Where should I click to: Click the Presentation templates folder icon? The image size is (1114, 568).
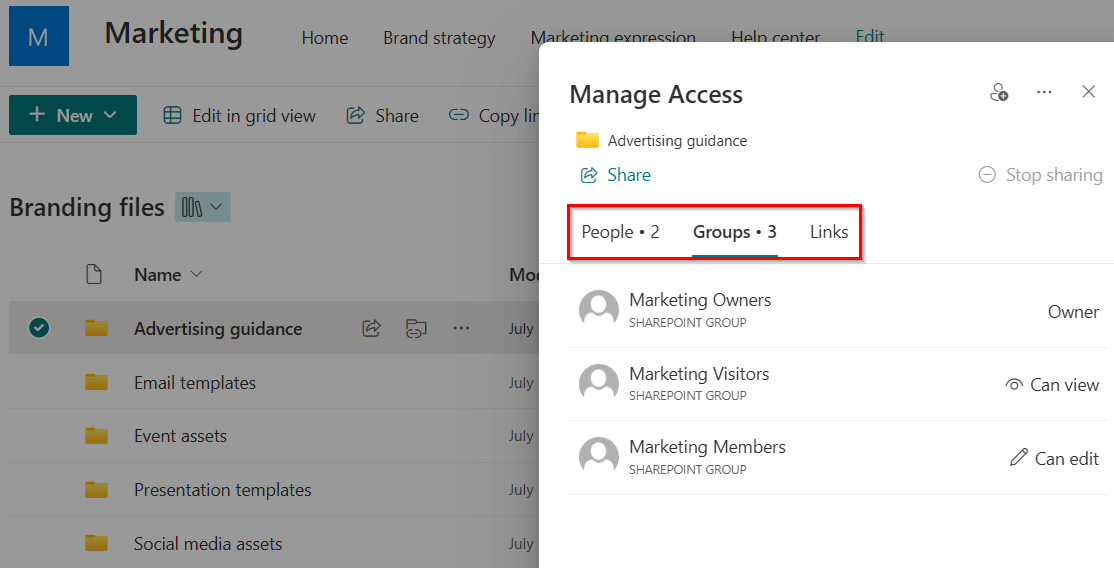point(97,490)
